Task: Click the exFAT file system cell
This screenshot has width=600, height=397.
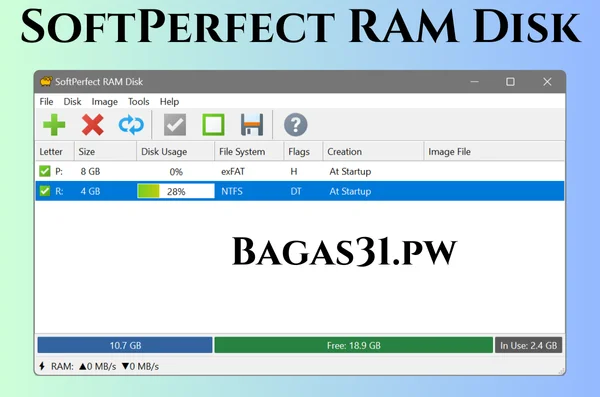Action: pos(233,172)
